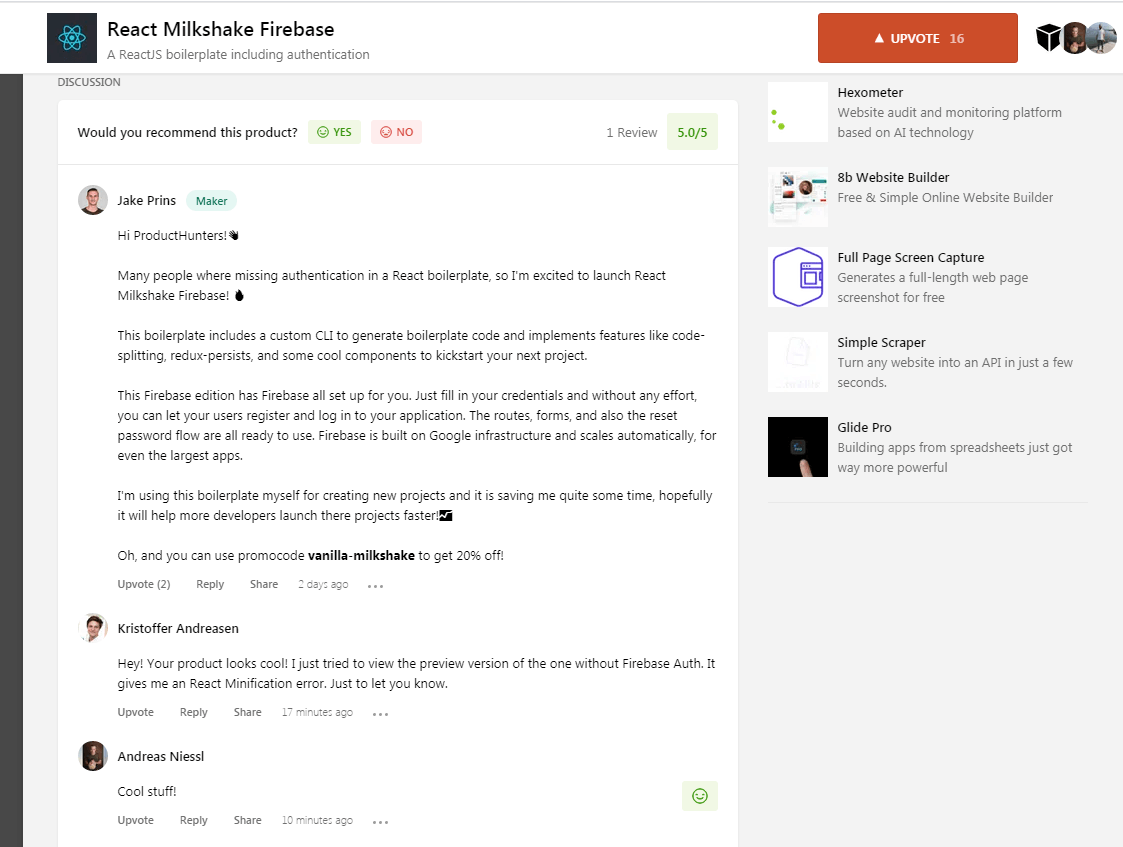Screen dimensions: 1123x847
Task: Click the 5.0/5 rating badge
Action: tap(692, 132)
